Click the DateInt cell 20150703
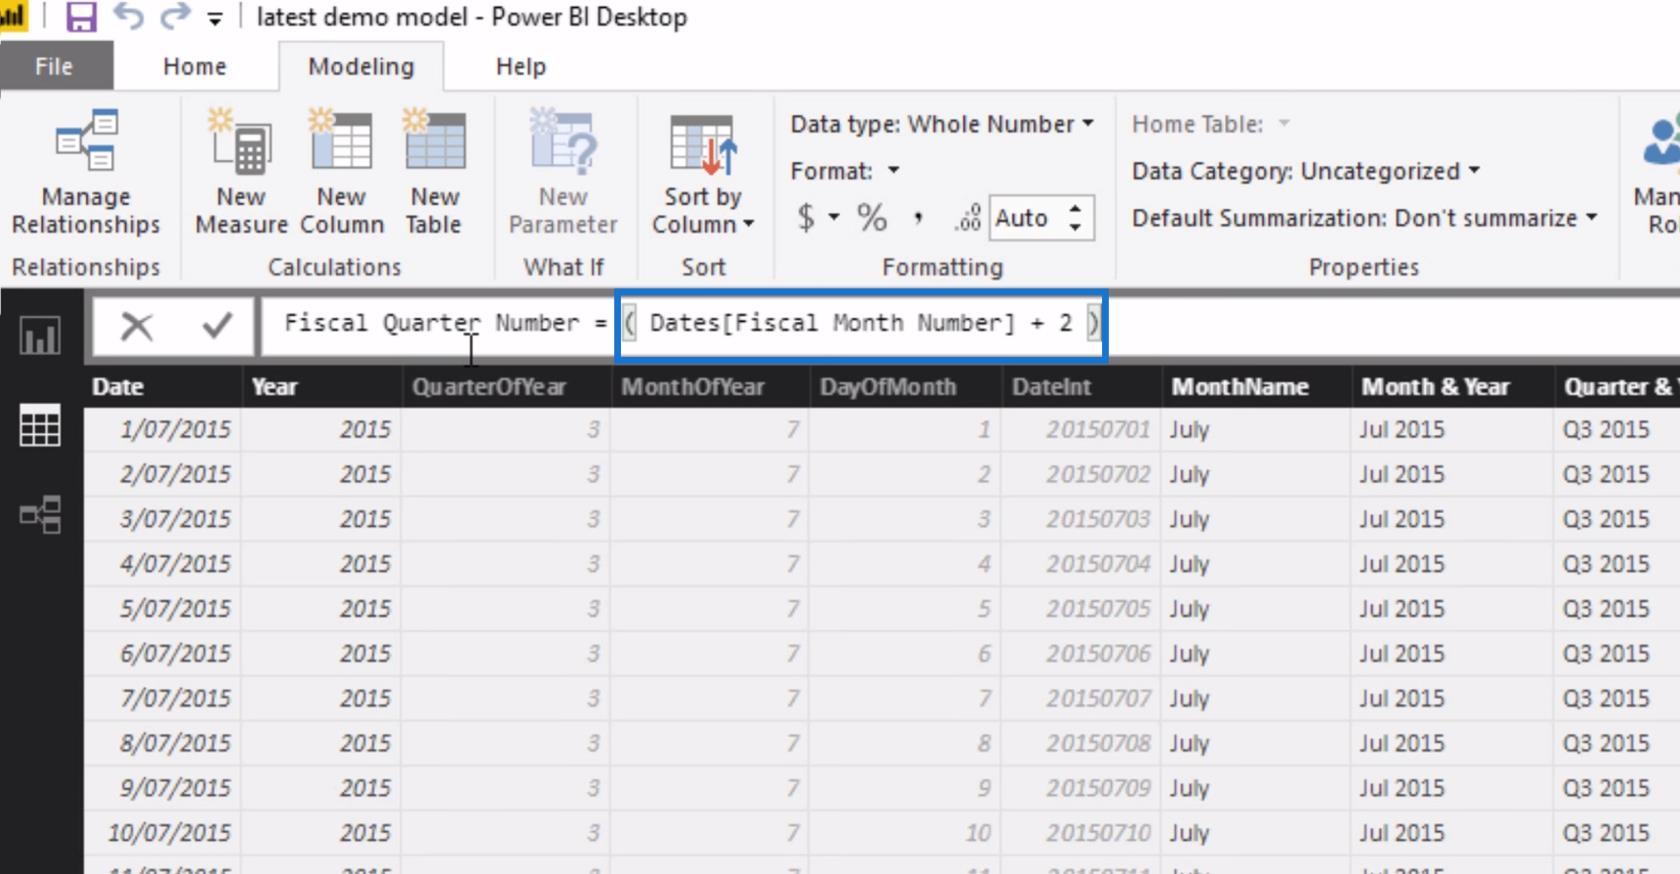The width and height of the screenshot is (1680, 874). point(1081,520)
